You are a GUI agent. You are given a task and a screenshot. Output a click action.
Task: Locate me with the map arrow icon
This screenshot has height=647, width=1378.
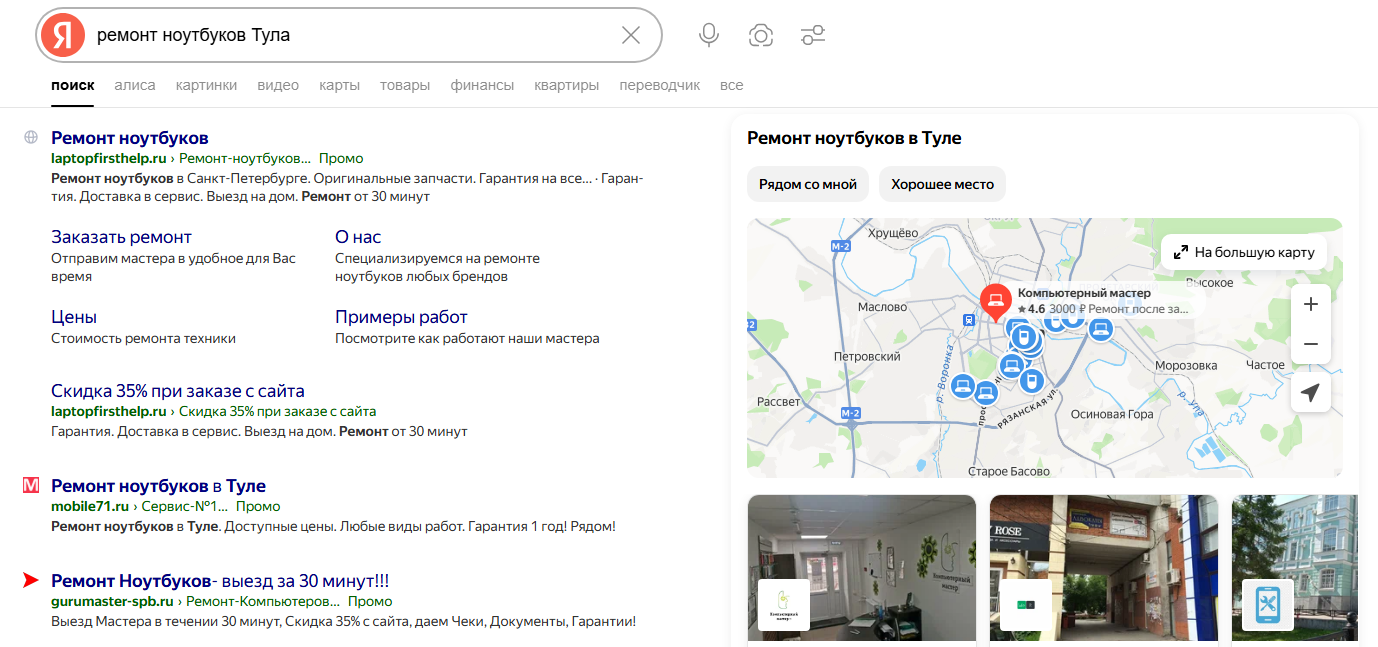[1311, 393]
